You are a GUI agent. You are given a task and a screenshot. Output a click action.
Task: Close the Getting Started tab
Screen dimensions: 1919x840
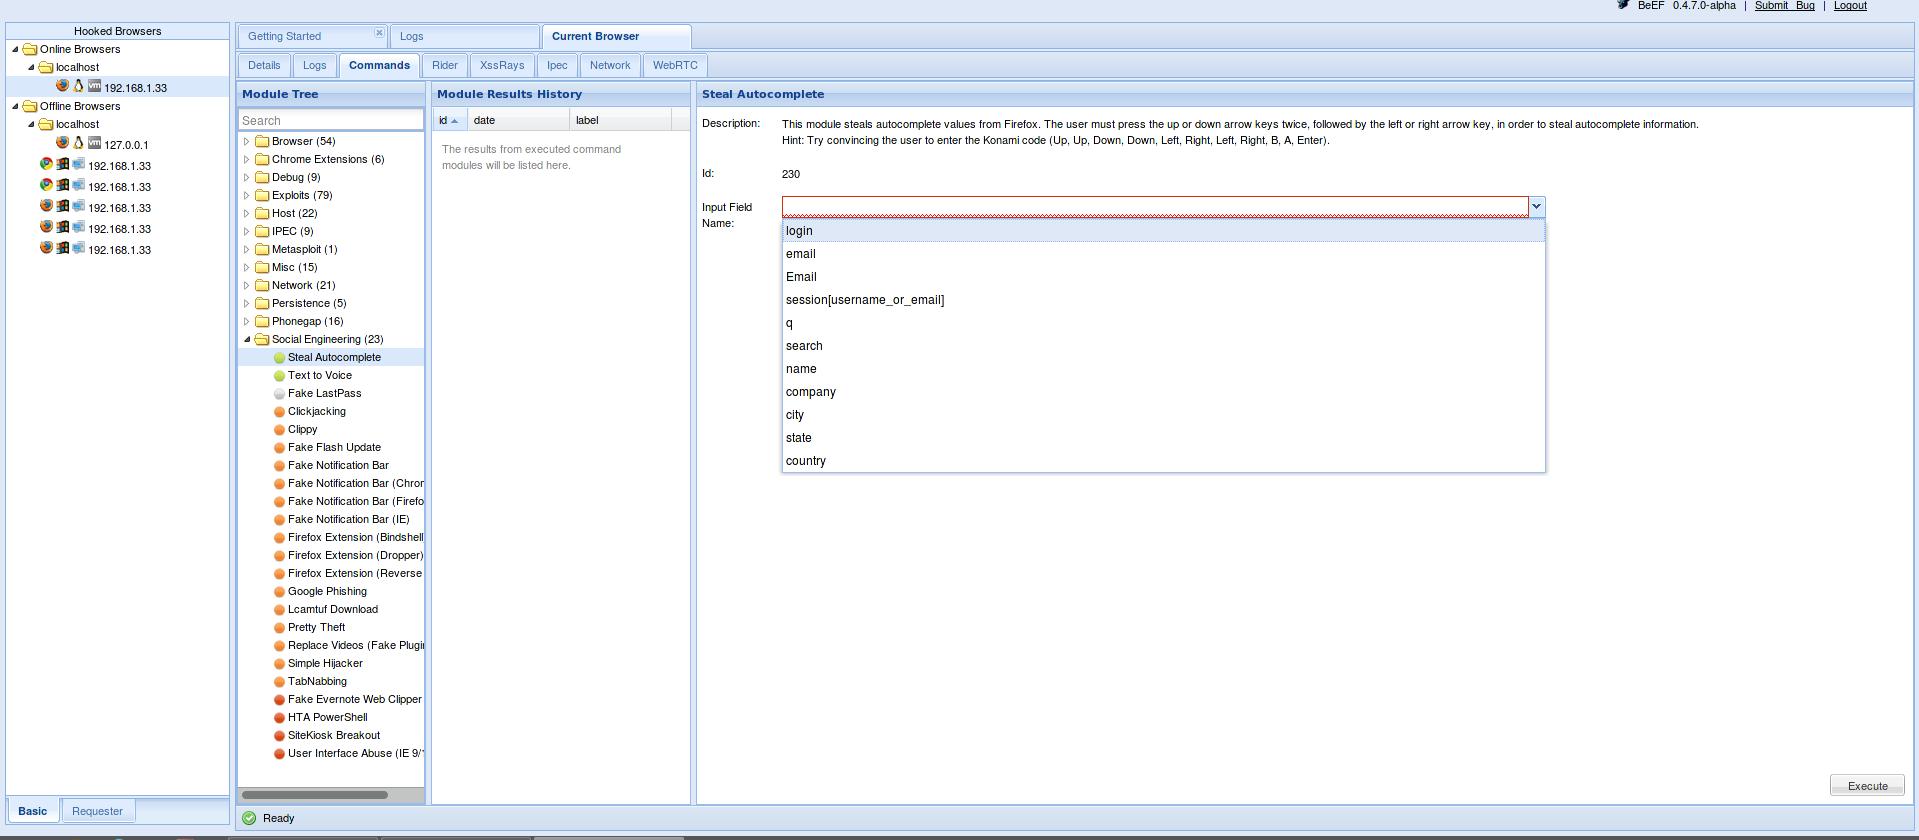[x=379, y=33]
